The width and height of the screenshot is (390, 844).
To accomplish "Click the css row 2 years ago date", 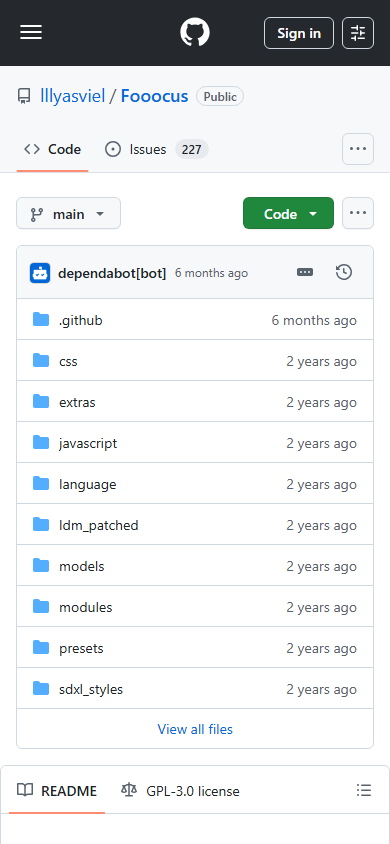I will coord(321,361).
